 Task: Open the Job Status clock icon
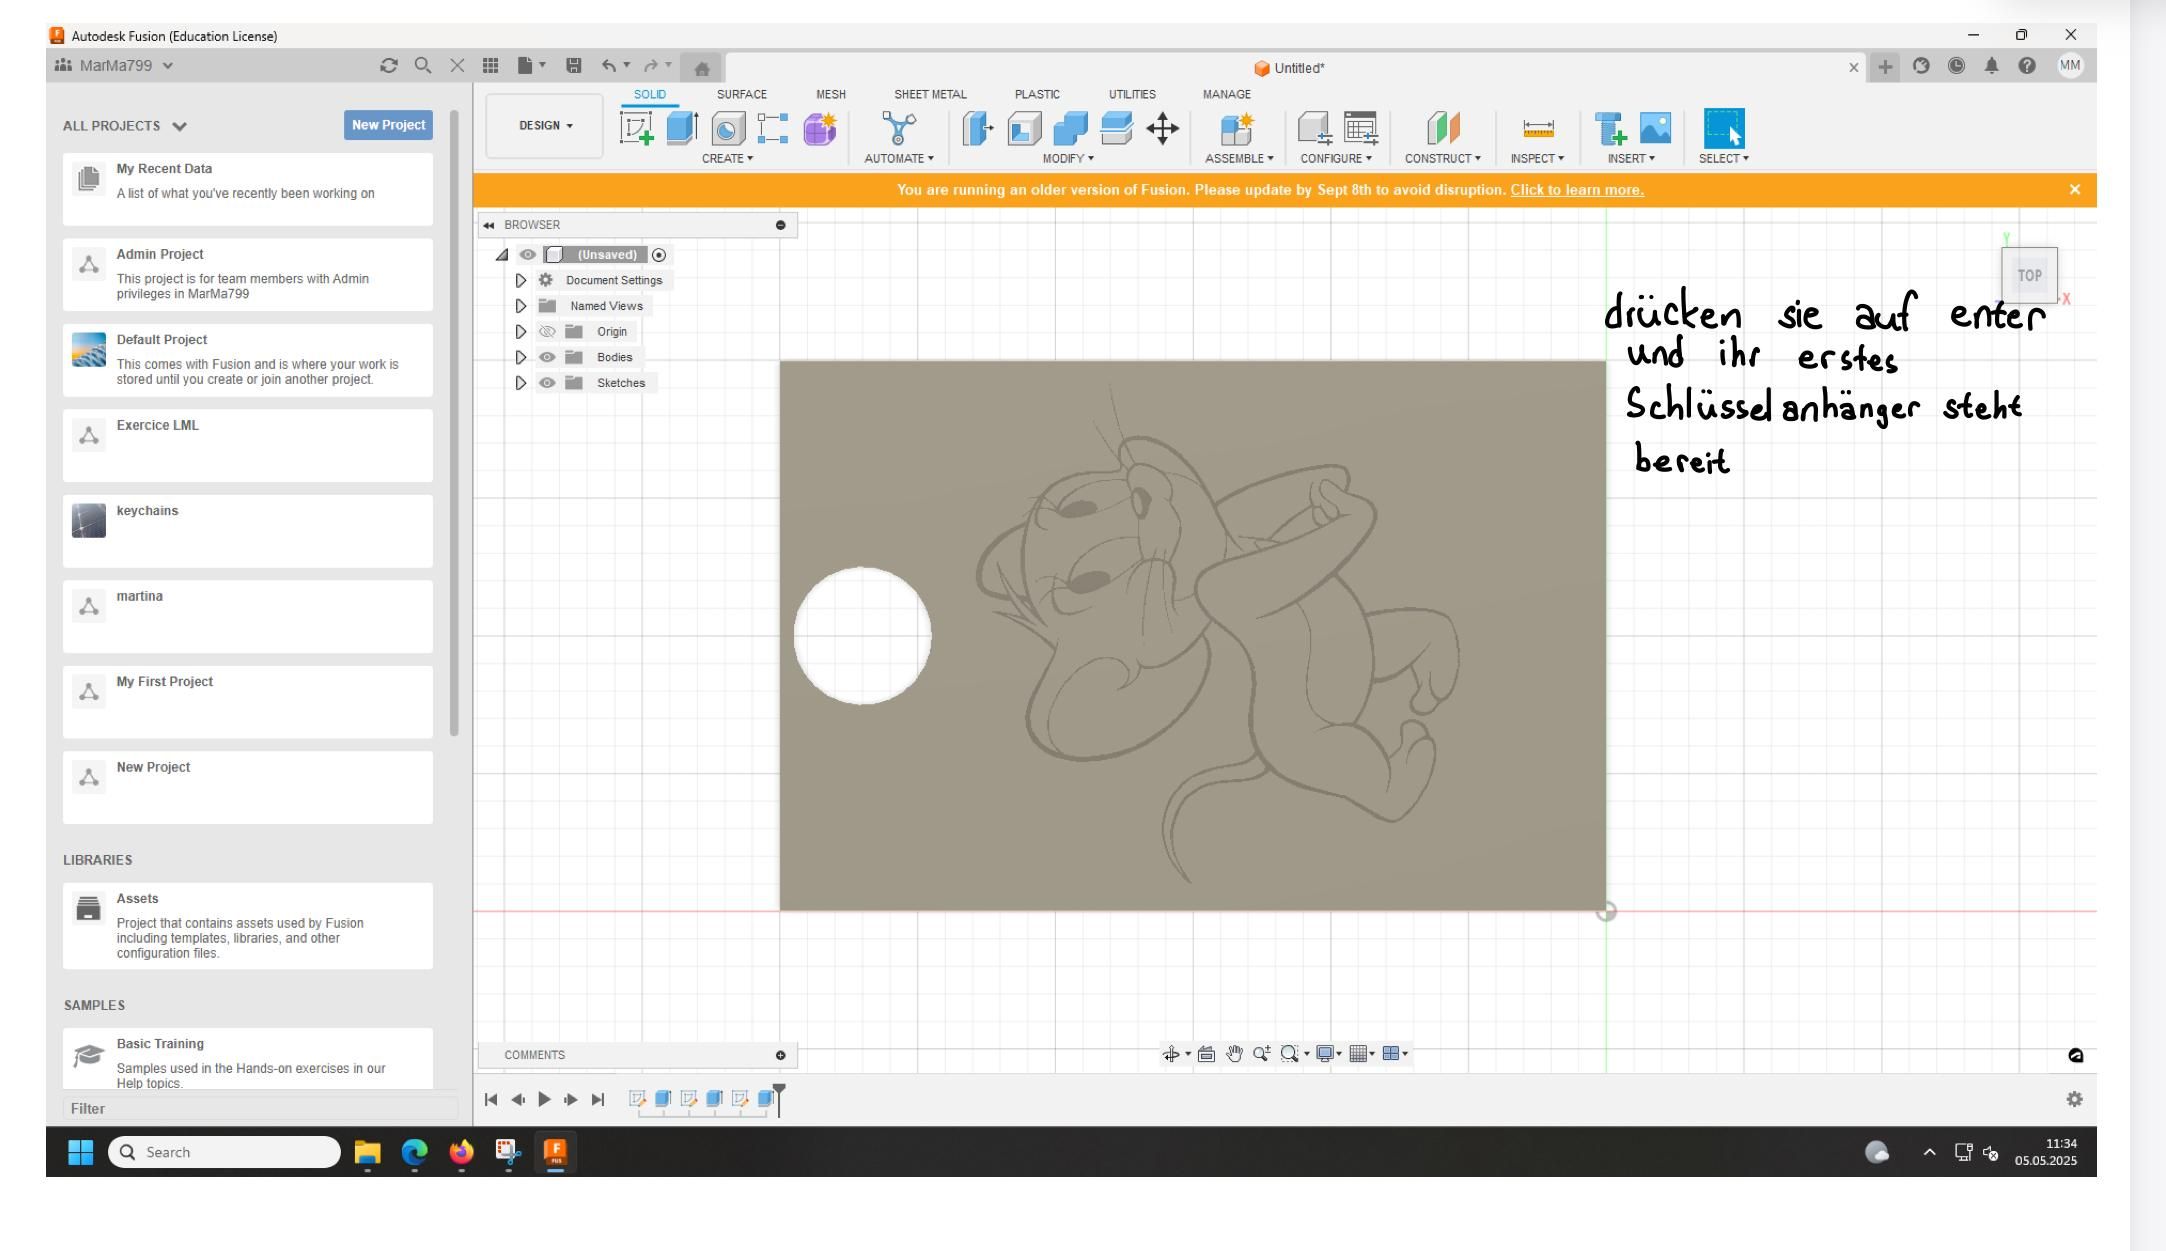(x=1956, y=66)
